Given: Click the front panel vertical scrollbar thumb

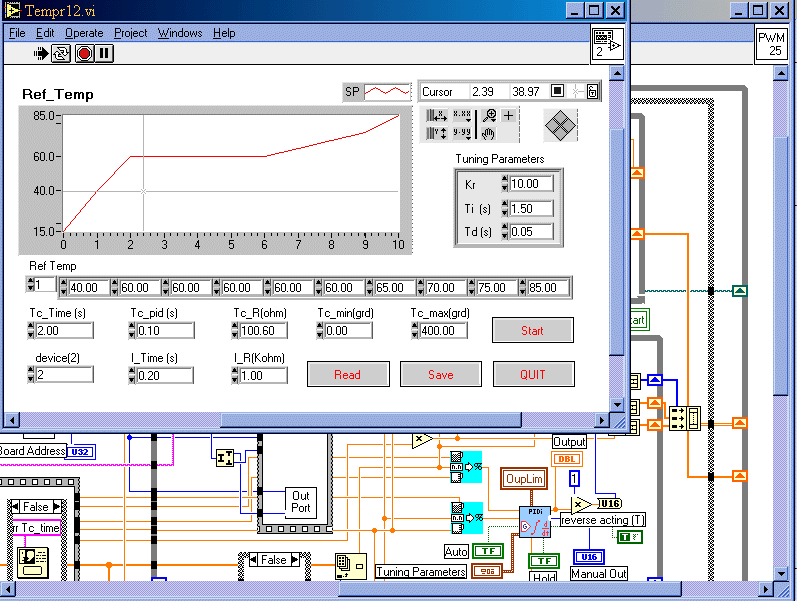Looking at the screenshot, I should 616,242.
